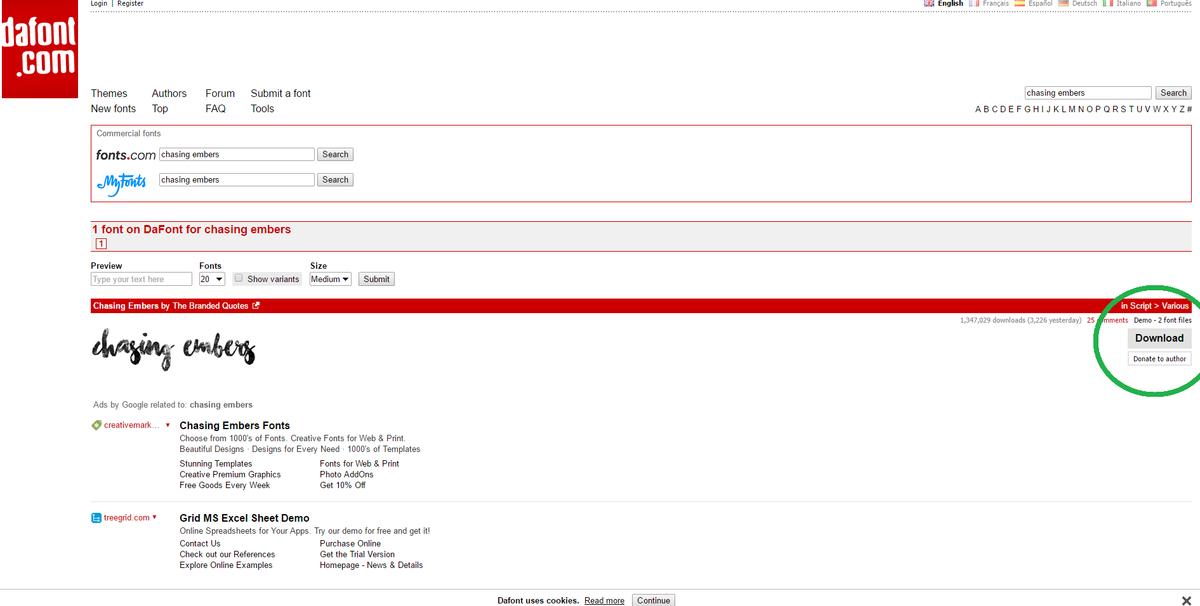
Task: Enable the Show variants checkbox
Action: tap(239, 279)
